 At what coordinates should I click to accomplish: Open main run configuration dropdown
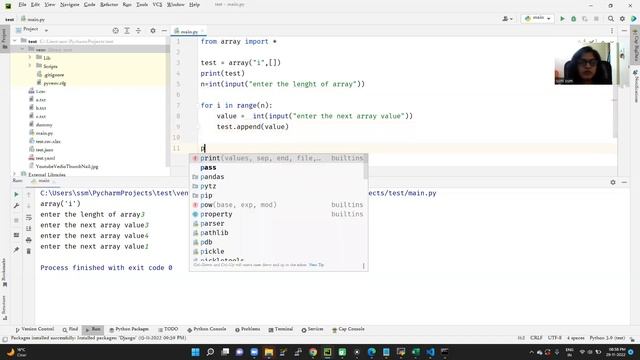[538, 18]
